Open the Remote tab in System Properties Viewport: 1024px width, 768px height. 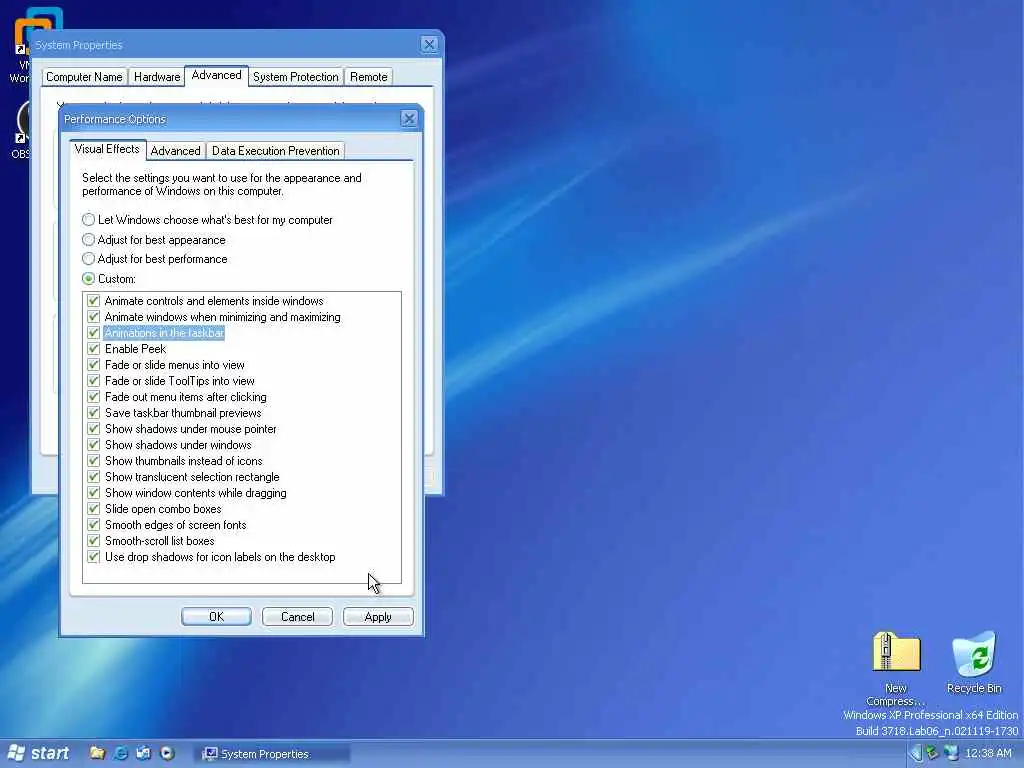[368, 76]
